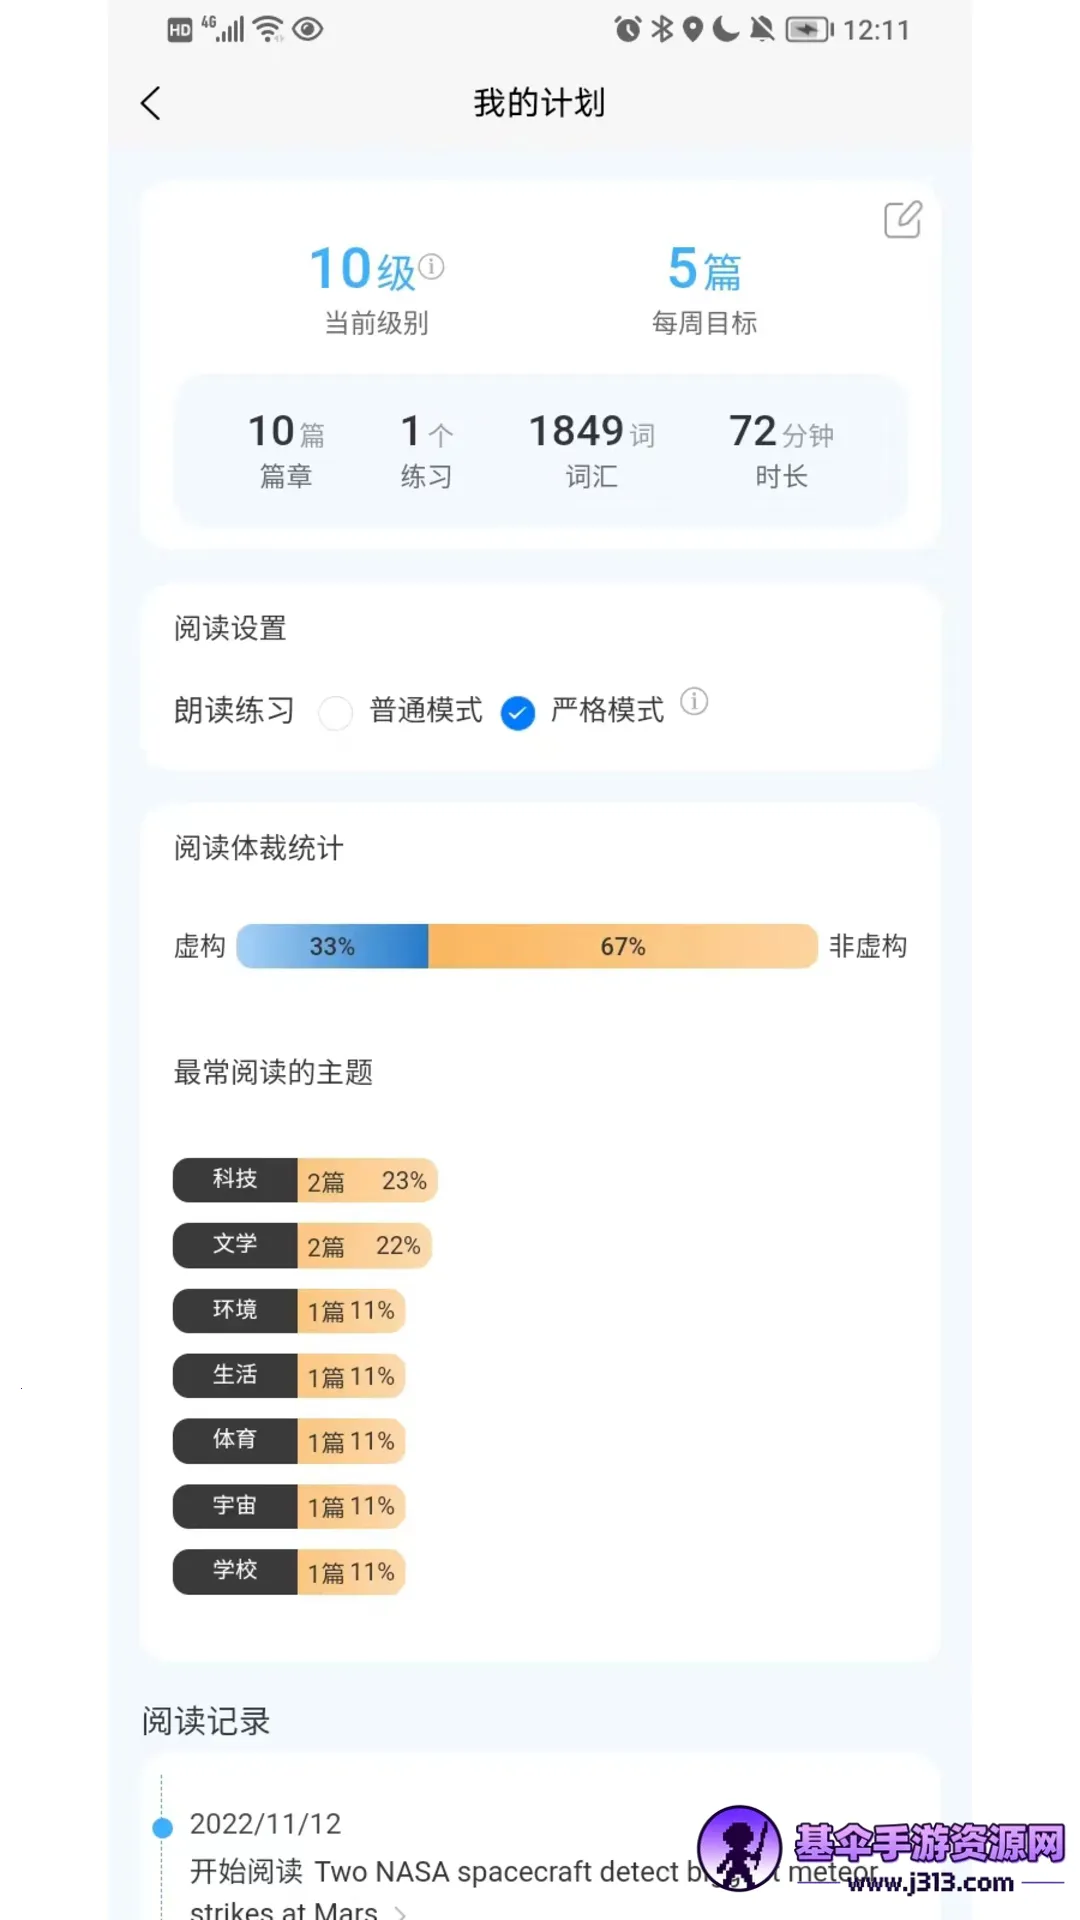
Task: Select the strict mode radio button
Action: 517,713
